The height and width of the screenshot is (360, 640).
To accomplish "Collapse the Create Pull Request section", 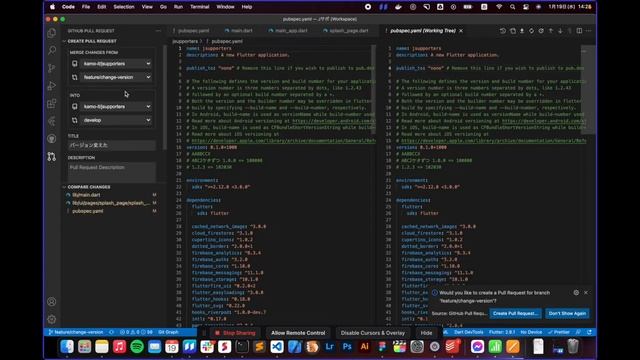I will [x=92, y=41].
